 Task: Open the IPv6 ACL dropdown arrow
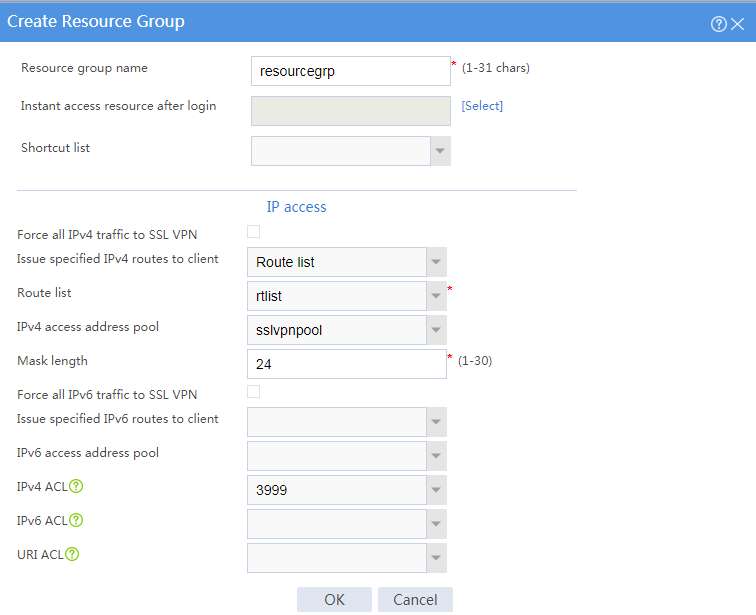pyautogui.click(x=436, y=524)
